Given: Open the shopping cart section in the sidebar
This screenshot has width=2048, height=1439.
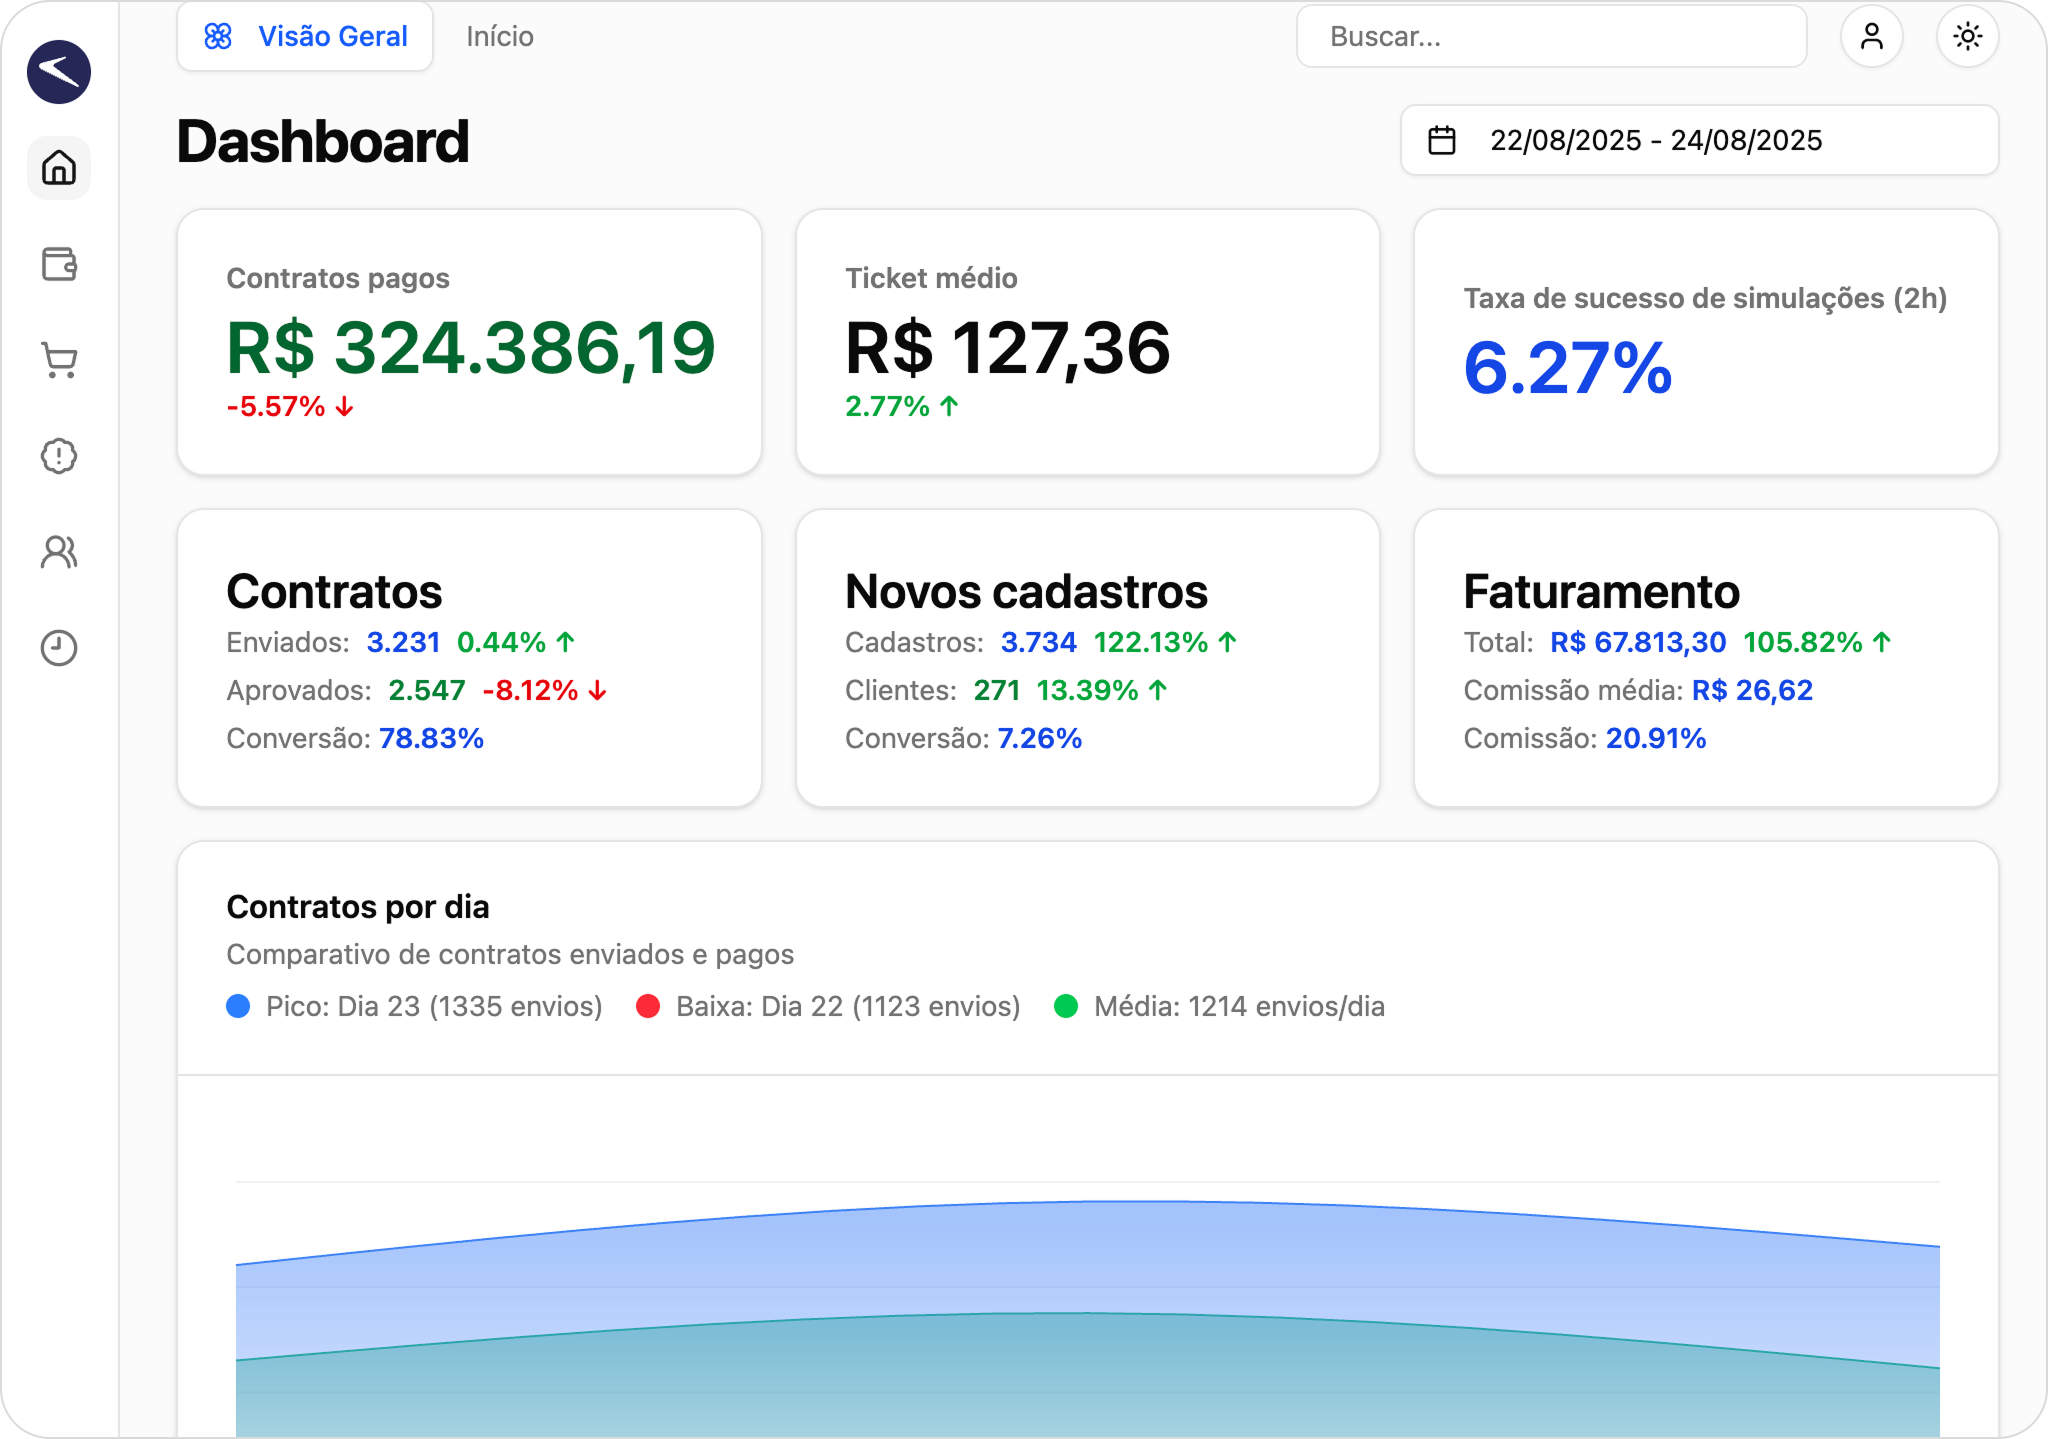Looking at the screenshot, I should coord(58,361).
